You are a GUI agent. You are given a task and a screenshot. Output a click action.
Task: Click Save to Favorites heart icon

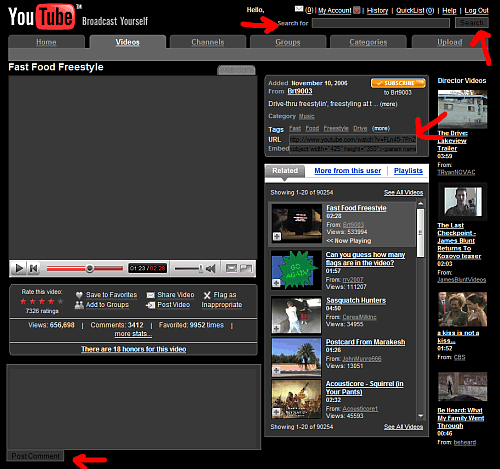coord(79,295)
